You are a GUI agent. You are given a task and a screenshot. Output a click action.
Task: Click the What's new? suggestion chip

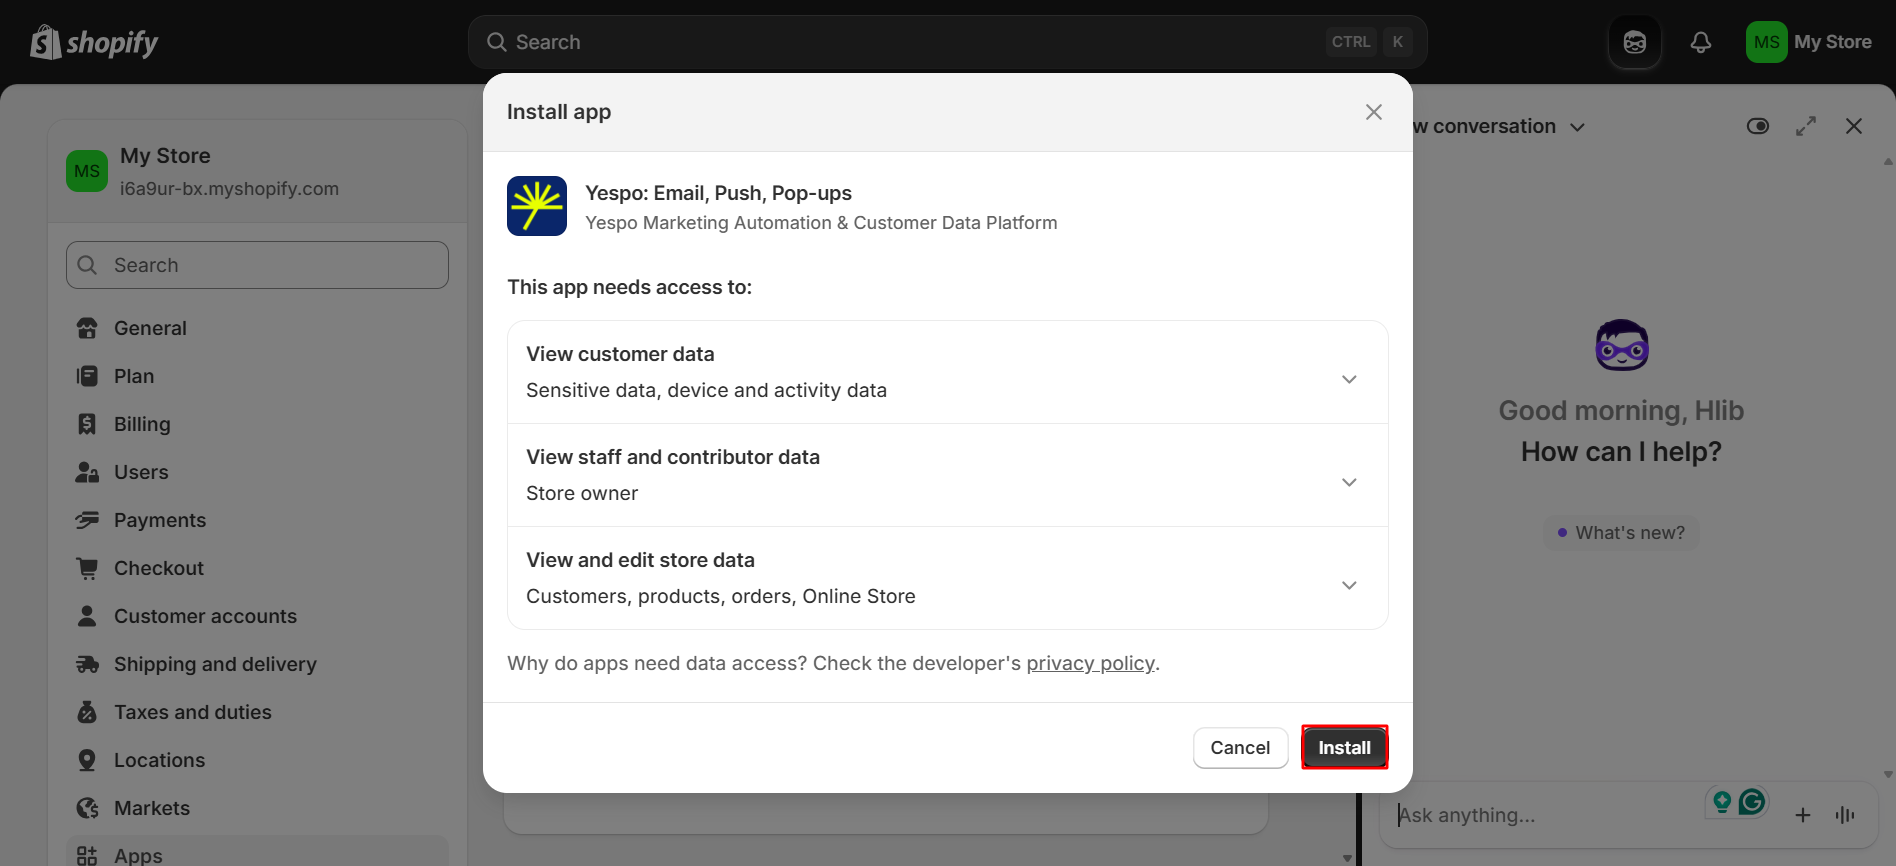1621,533
